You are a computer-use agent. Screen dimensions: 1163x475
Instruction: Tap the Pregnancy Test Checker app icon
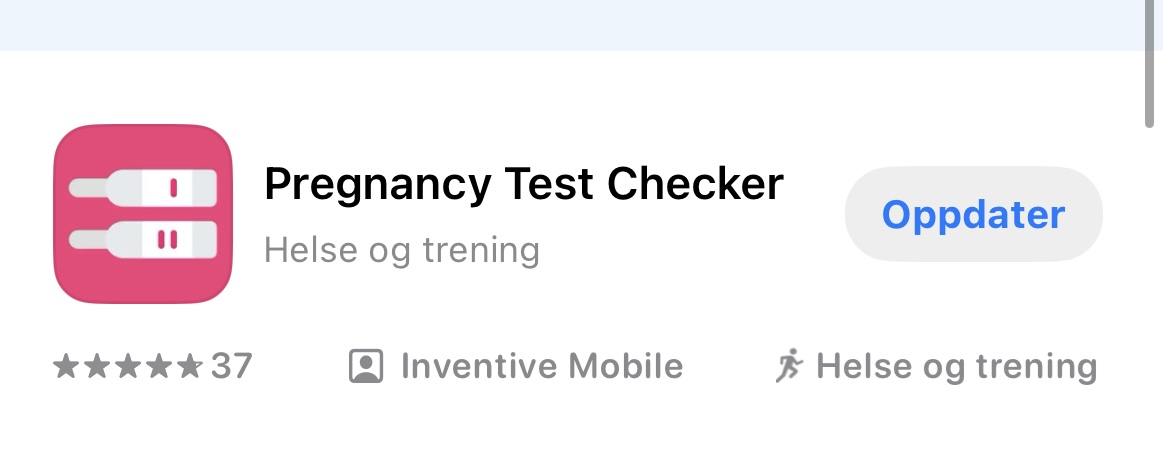click(143, 213)
